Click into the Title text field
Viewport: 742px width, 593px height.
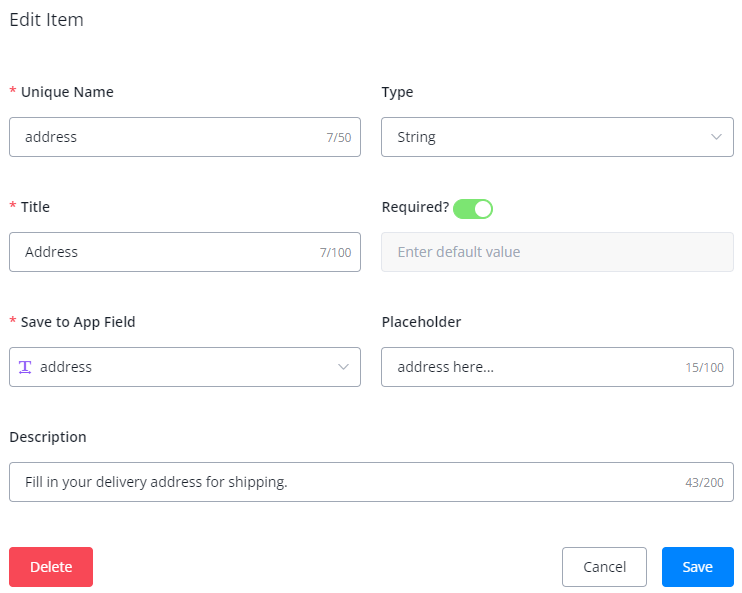pos(165,252)
